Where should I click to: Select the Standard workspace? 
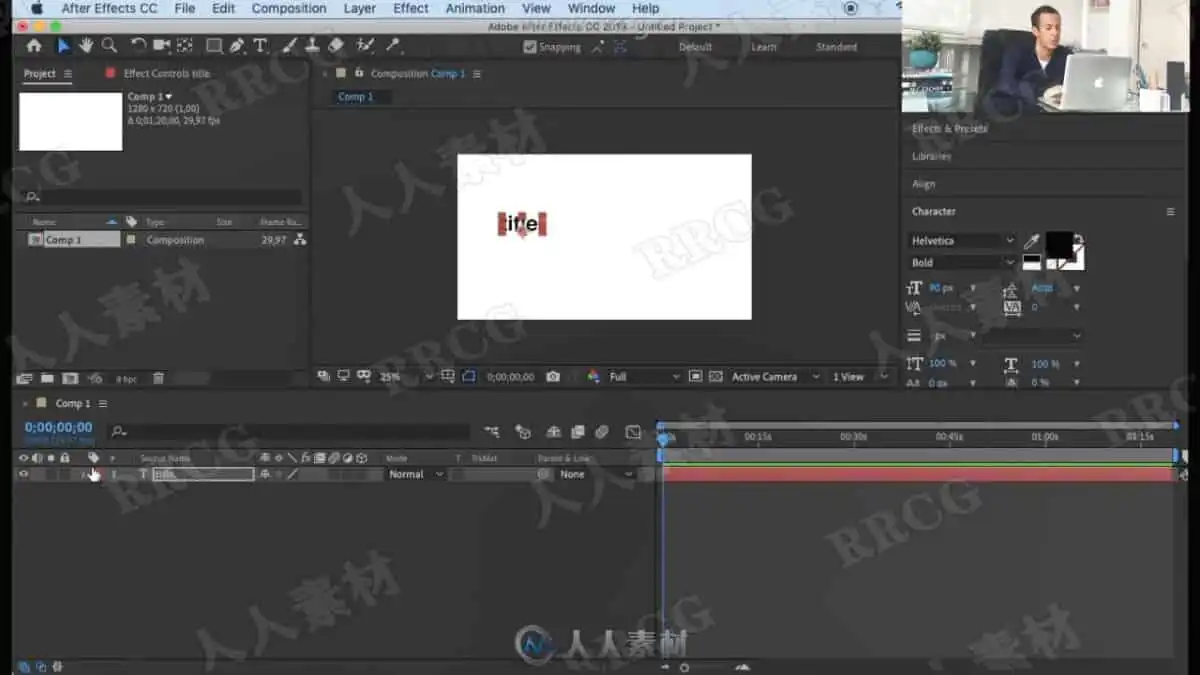836,47
